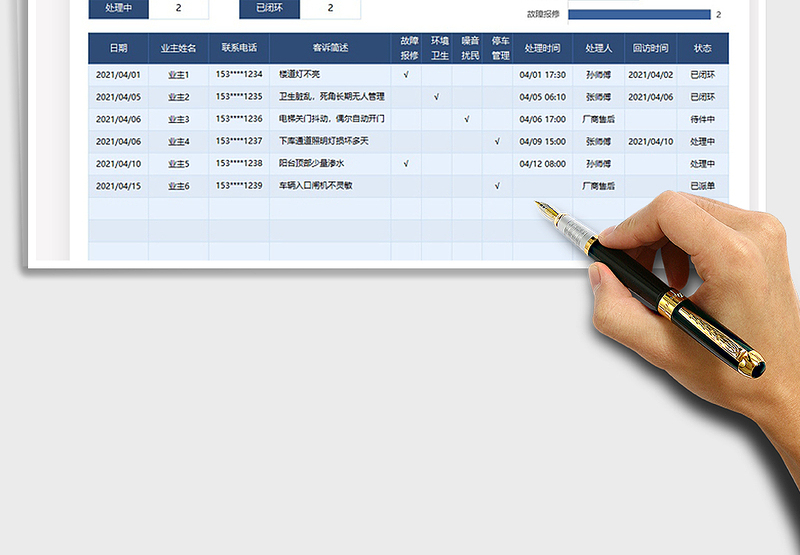Select the date cell 2021/04/15

[x=118, y=185]
